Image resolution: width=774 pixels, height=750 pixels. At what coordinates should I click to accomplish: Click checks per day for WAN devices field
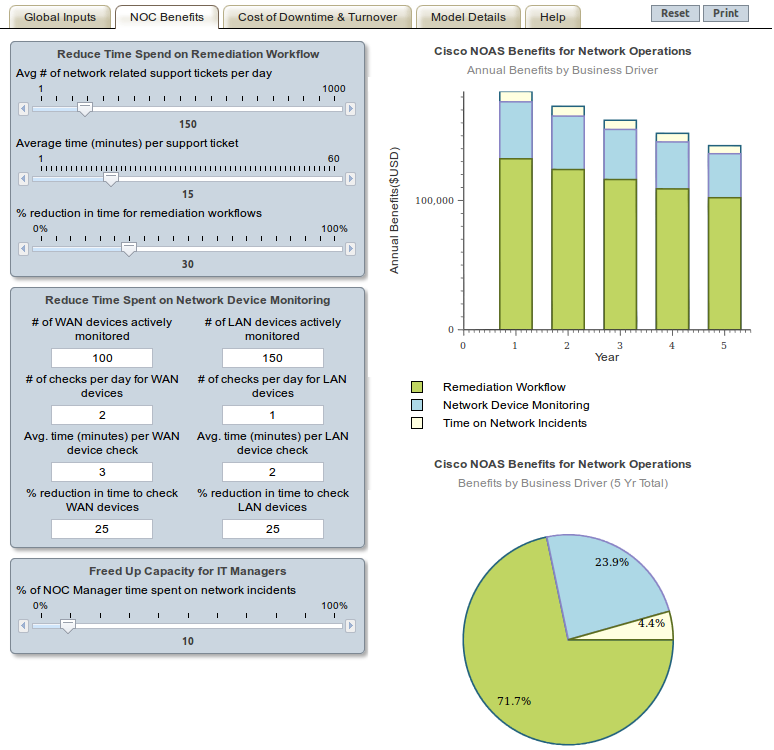point(102,415)
